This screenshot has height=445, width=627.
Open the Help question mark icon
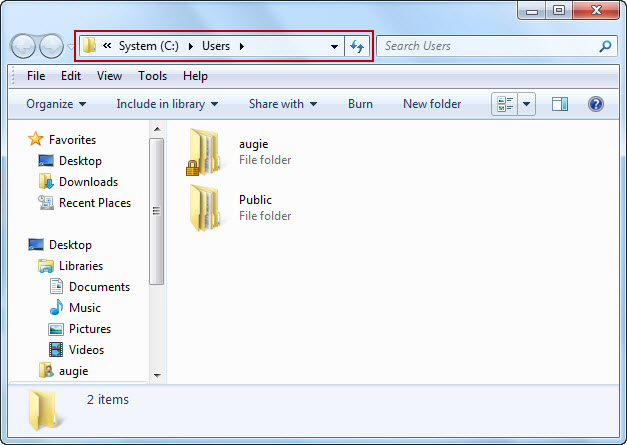click(595, 104)
